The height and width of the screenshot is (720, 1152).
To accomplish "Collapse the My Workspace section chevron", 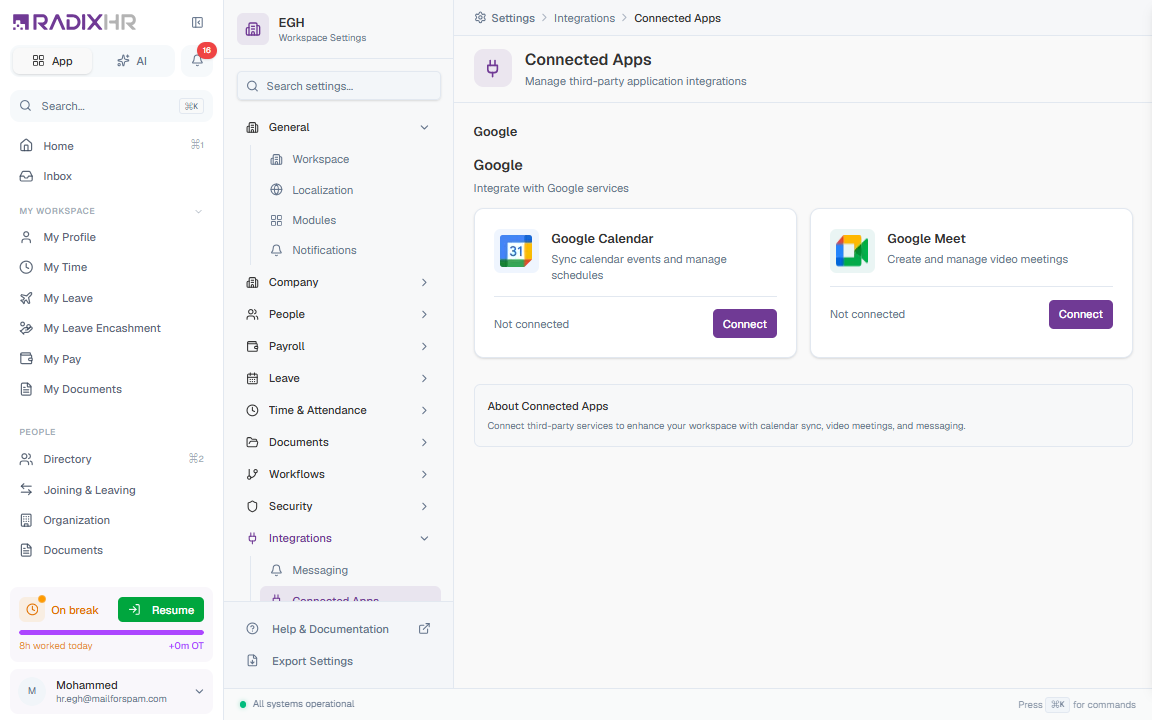I will click(x=198, y=212).
